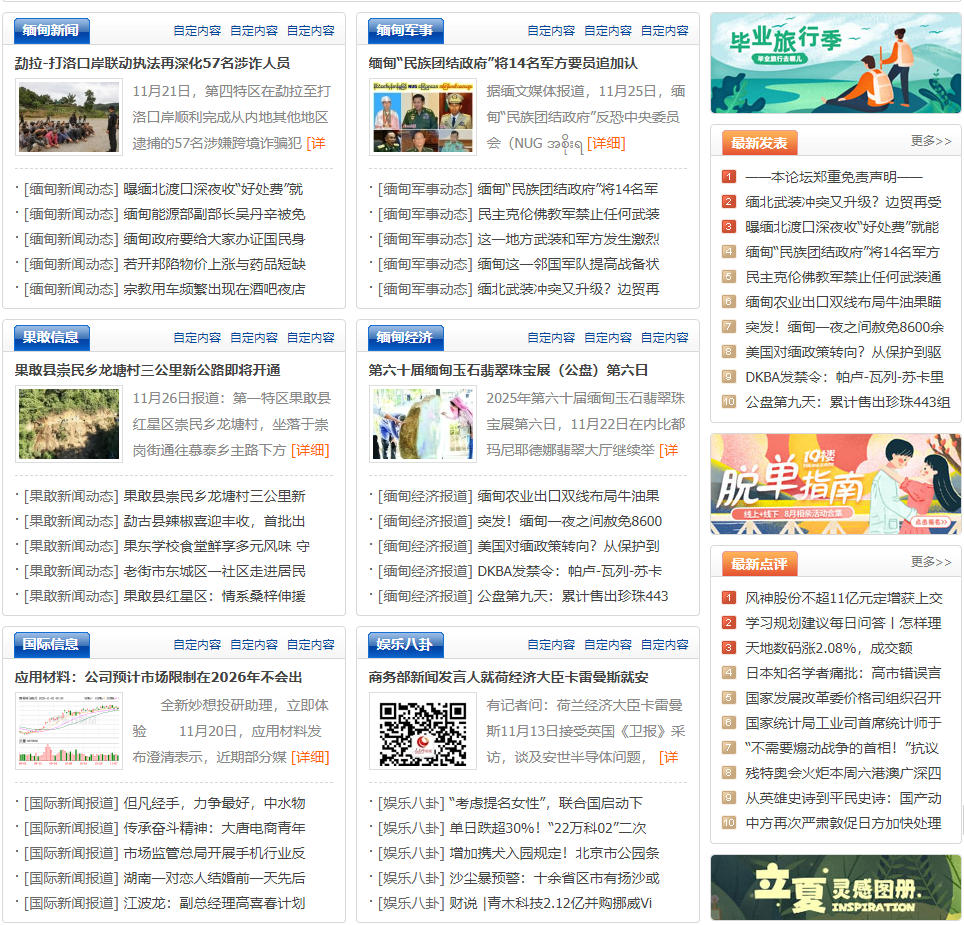Image resolution: width=964 pixels, height=925 pixels.
Task: Click the 勐拉 arrested suspects news thumbnail
Action: [x=68, y=117]
